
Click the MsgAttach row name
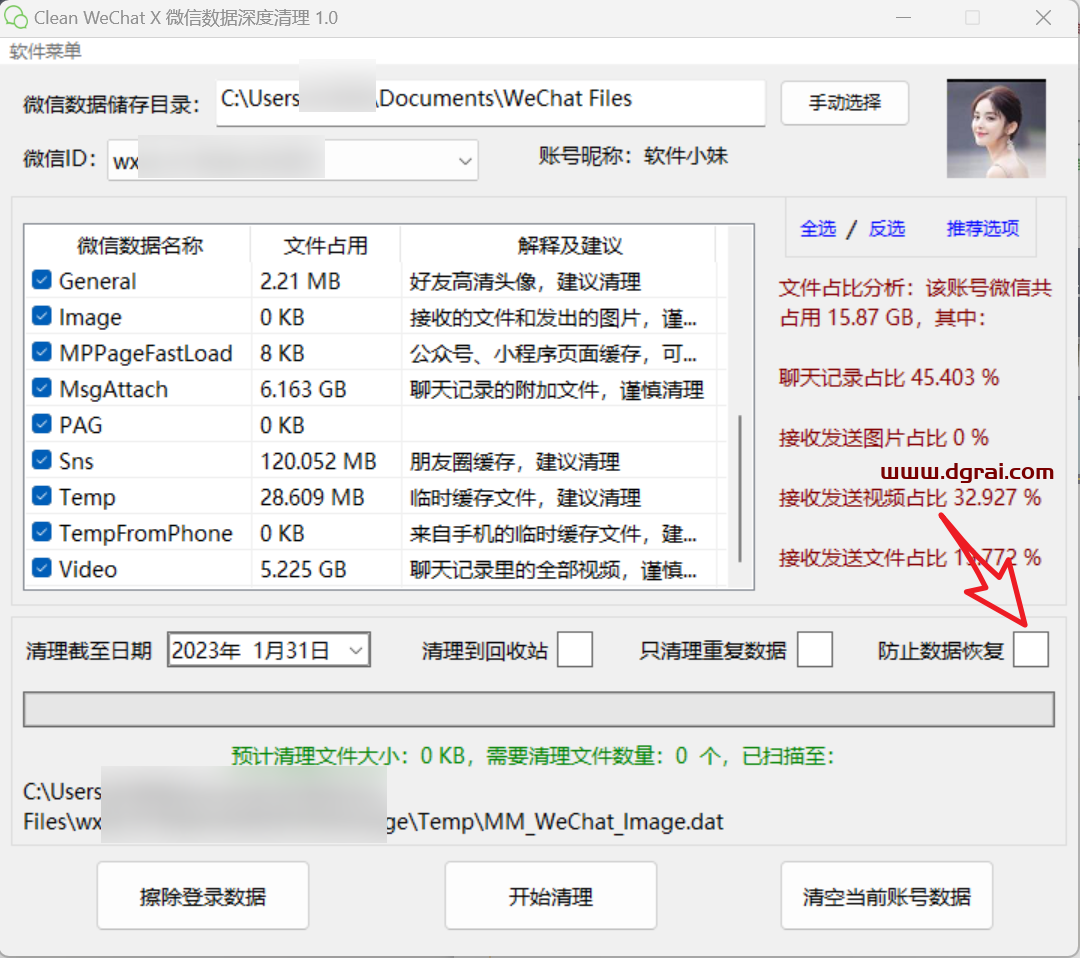click(x=114, y=389)
